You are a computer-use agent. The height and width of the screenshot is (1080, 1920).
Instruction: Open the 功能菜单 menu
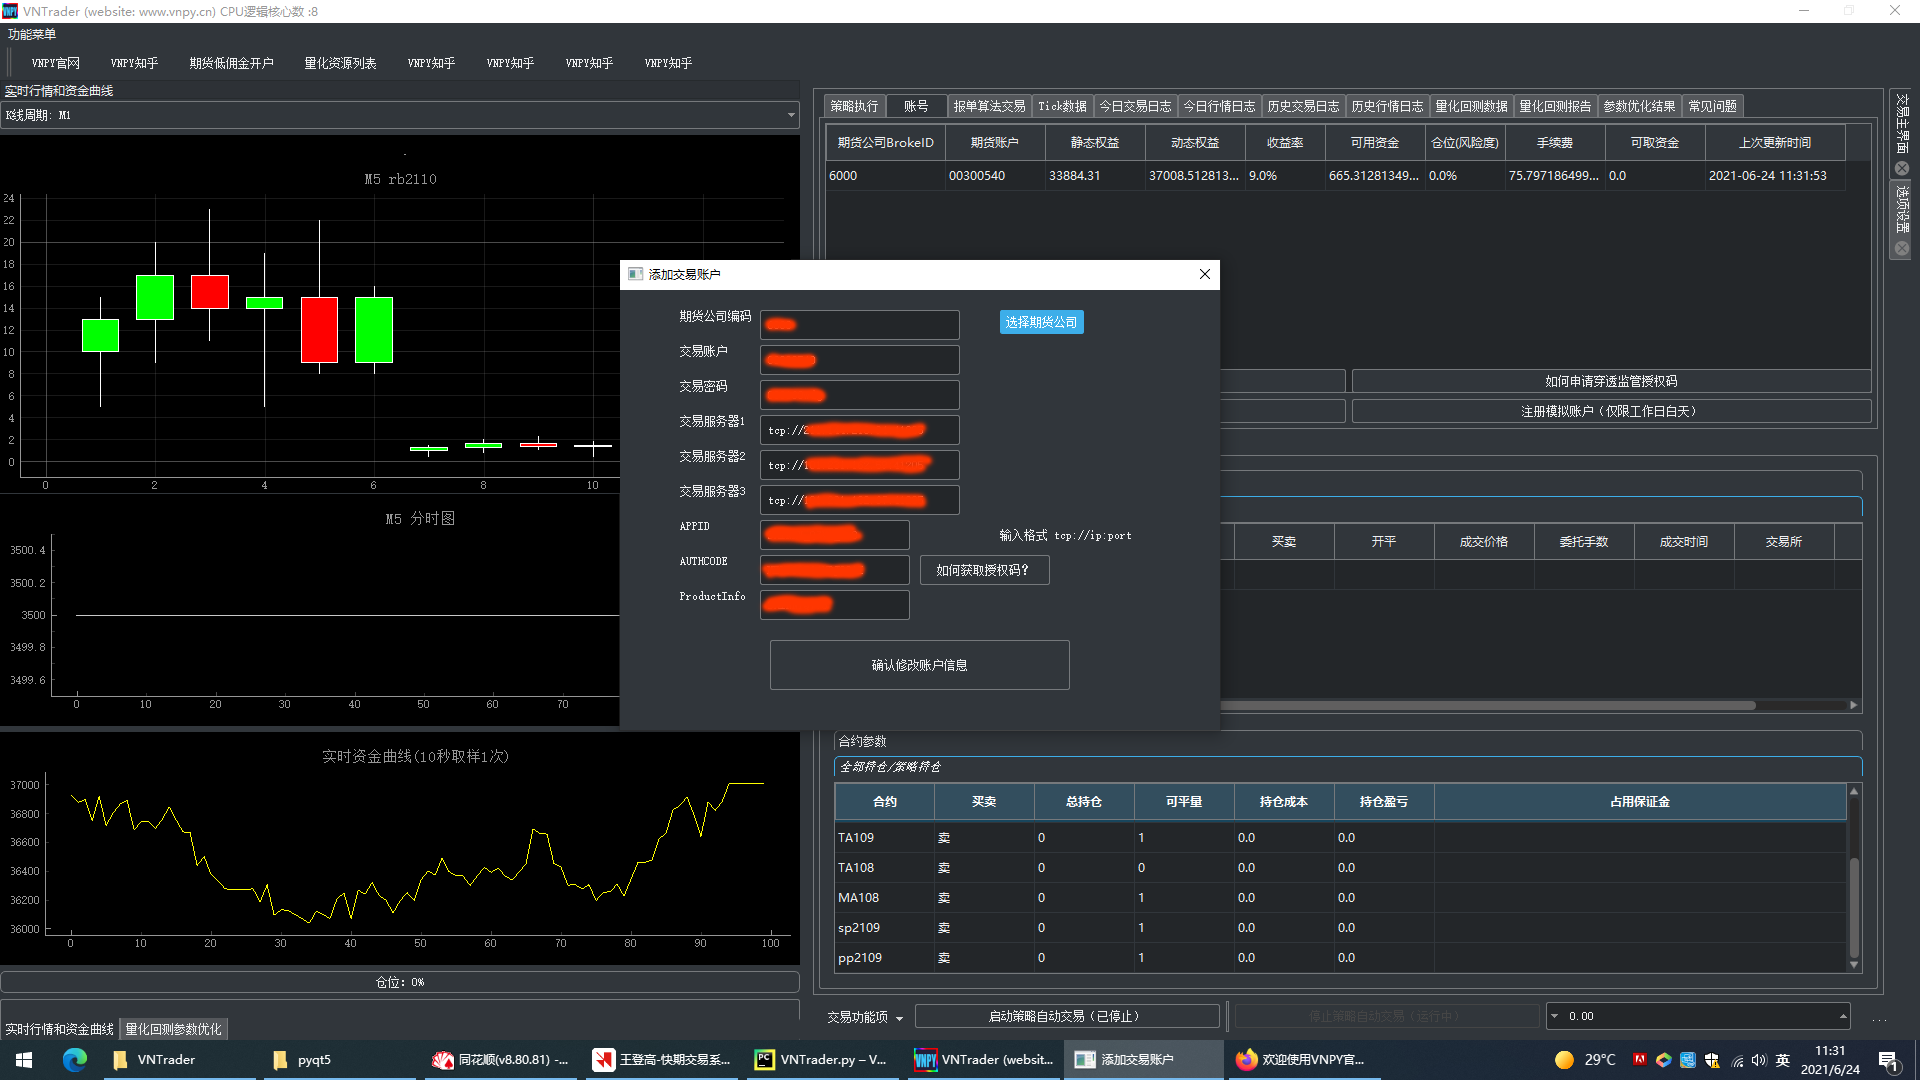(31, 33)
